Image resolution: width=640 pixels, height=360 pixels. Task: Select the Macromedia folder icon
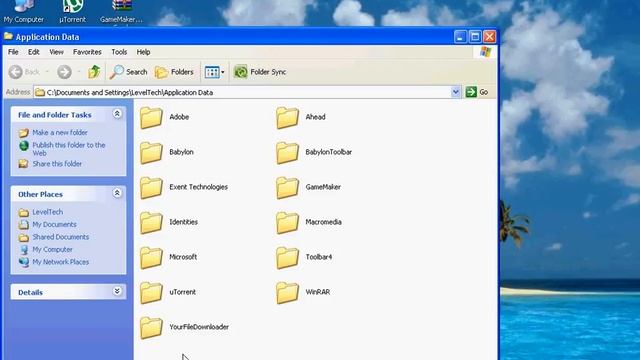click(x=287, y=223)
